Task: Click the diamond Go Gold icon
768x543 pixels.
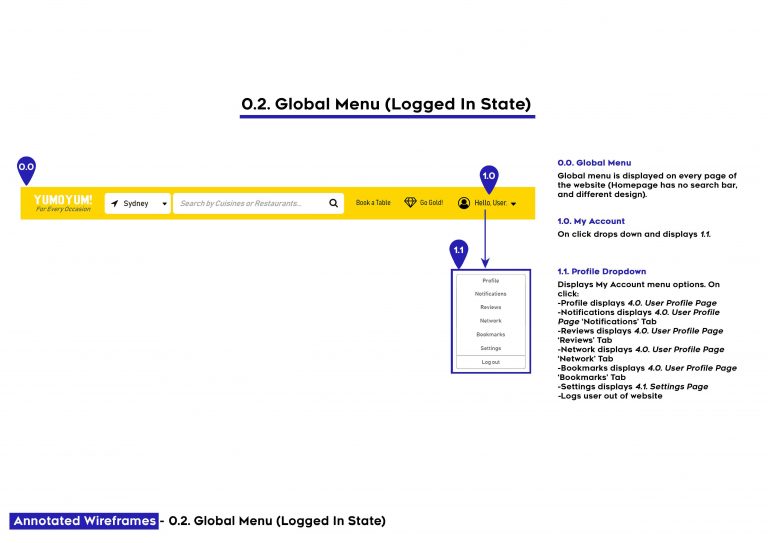Action: (x=410, y=202)
